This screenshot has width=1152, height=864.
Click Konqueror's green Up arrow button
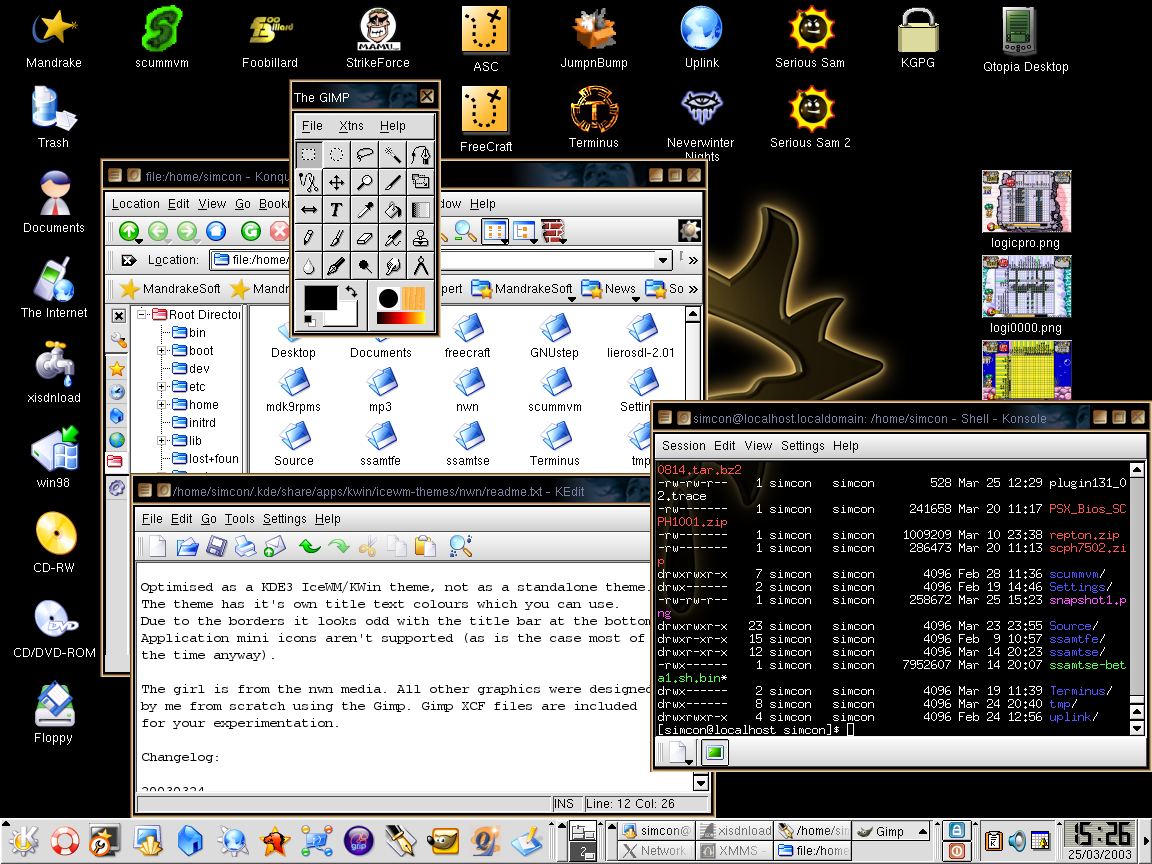coord(129,231)
